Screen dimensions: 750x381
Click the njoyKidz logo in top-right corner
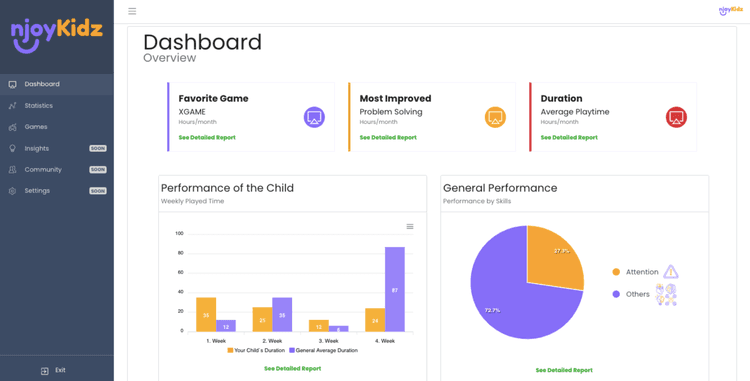coord(730,11)
